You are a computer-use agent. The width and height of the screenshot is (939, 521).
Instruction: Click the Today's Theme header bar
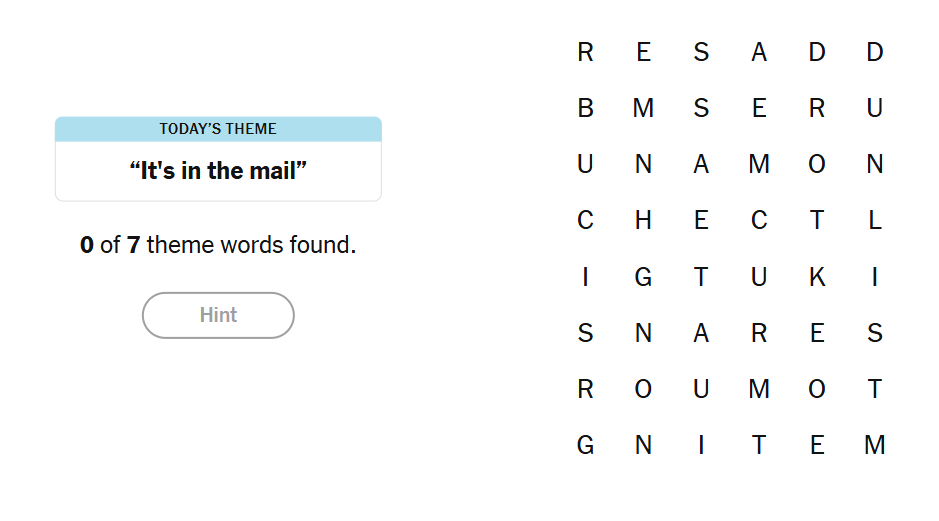point(218,129)
